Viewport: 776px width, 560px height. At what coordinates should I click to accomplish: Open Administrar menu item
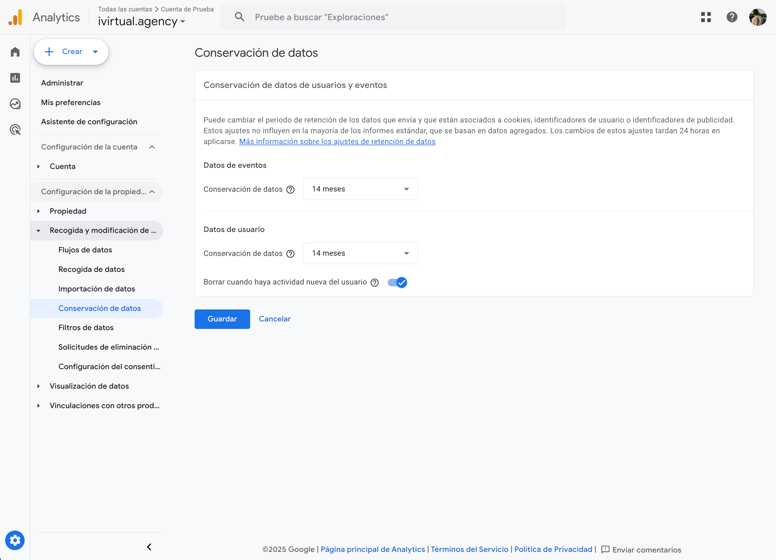62,83
